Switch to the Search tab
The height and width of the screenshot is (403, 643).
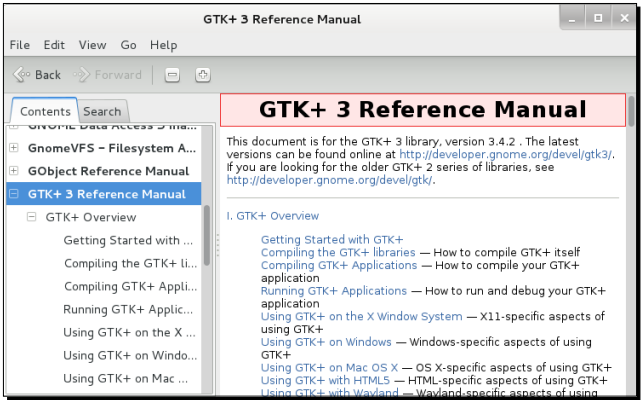102,112
